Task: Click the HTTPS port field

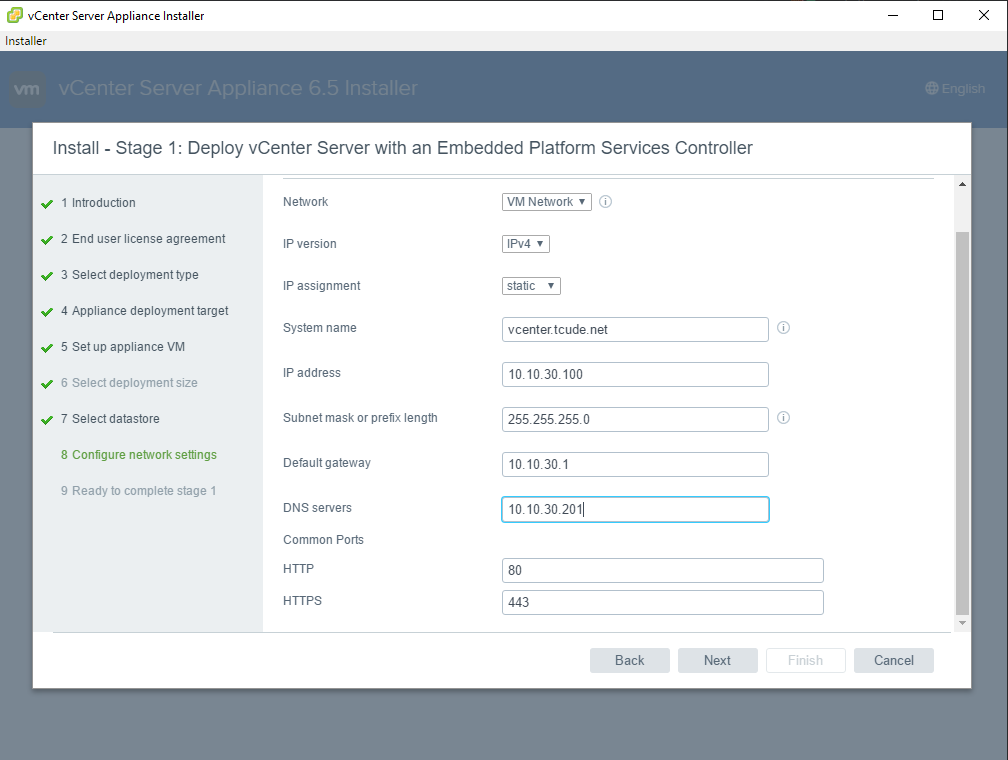Action: [663, 602]
